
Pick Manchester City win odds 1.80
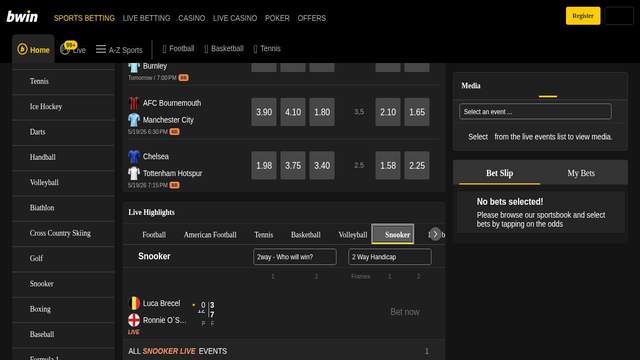tap(322, 112)
